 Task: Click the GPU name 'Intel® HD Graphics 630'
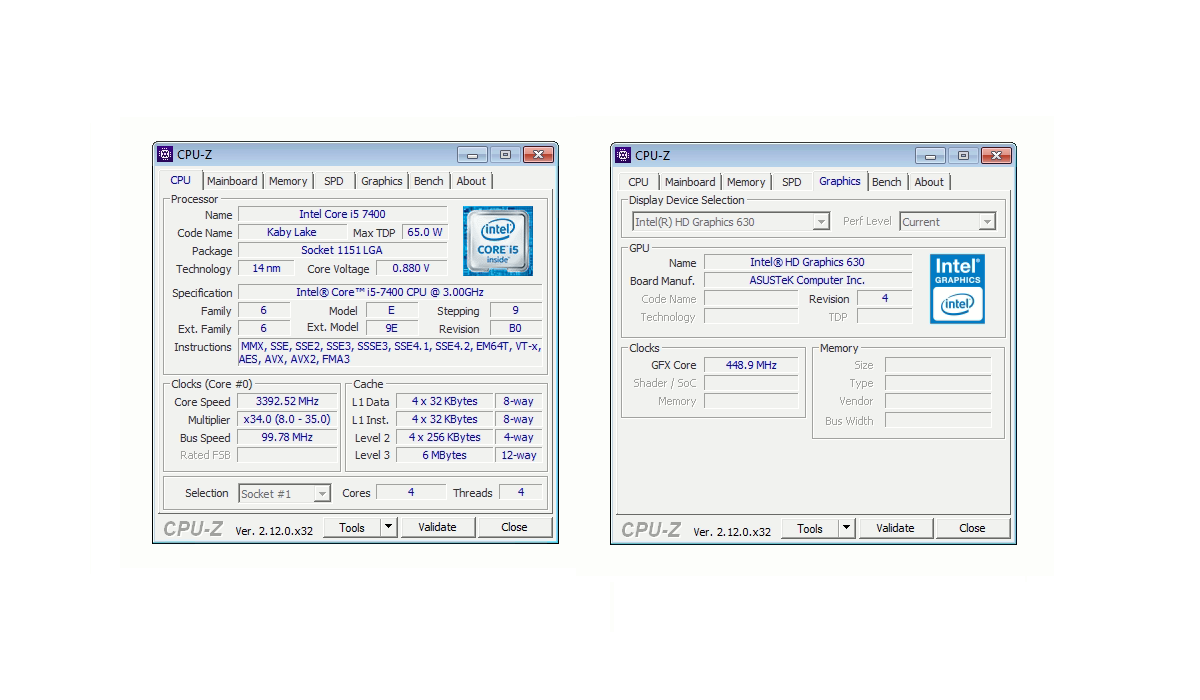coord(808,262)
